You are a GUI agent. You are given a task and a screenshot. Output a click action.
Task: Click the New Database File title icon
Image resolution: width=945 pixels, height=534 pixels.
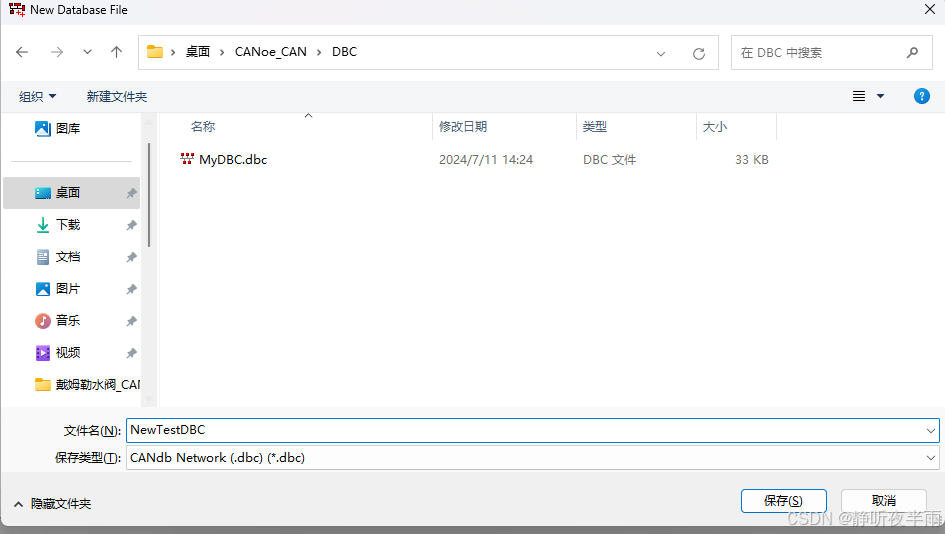point(17,10)
